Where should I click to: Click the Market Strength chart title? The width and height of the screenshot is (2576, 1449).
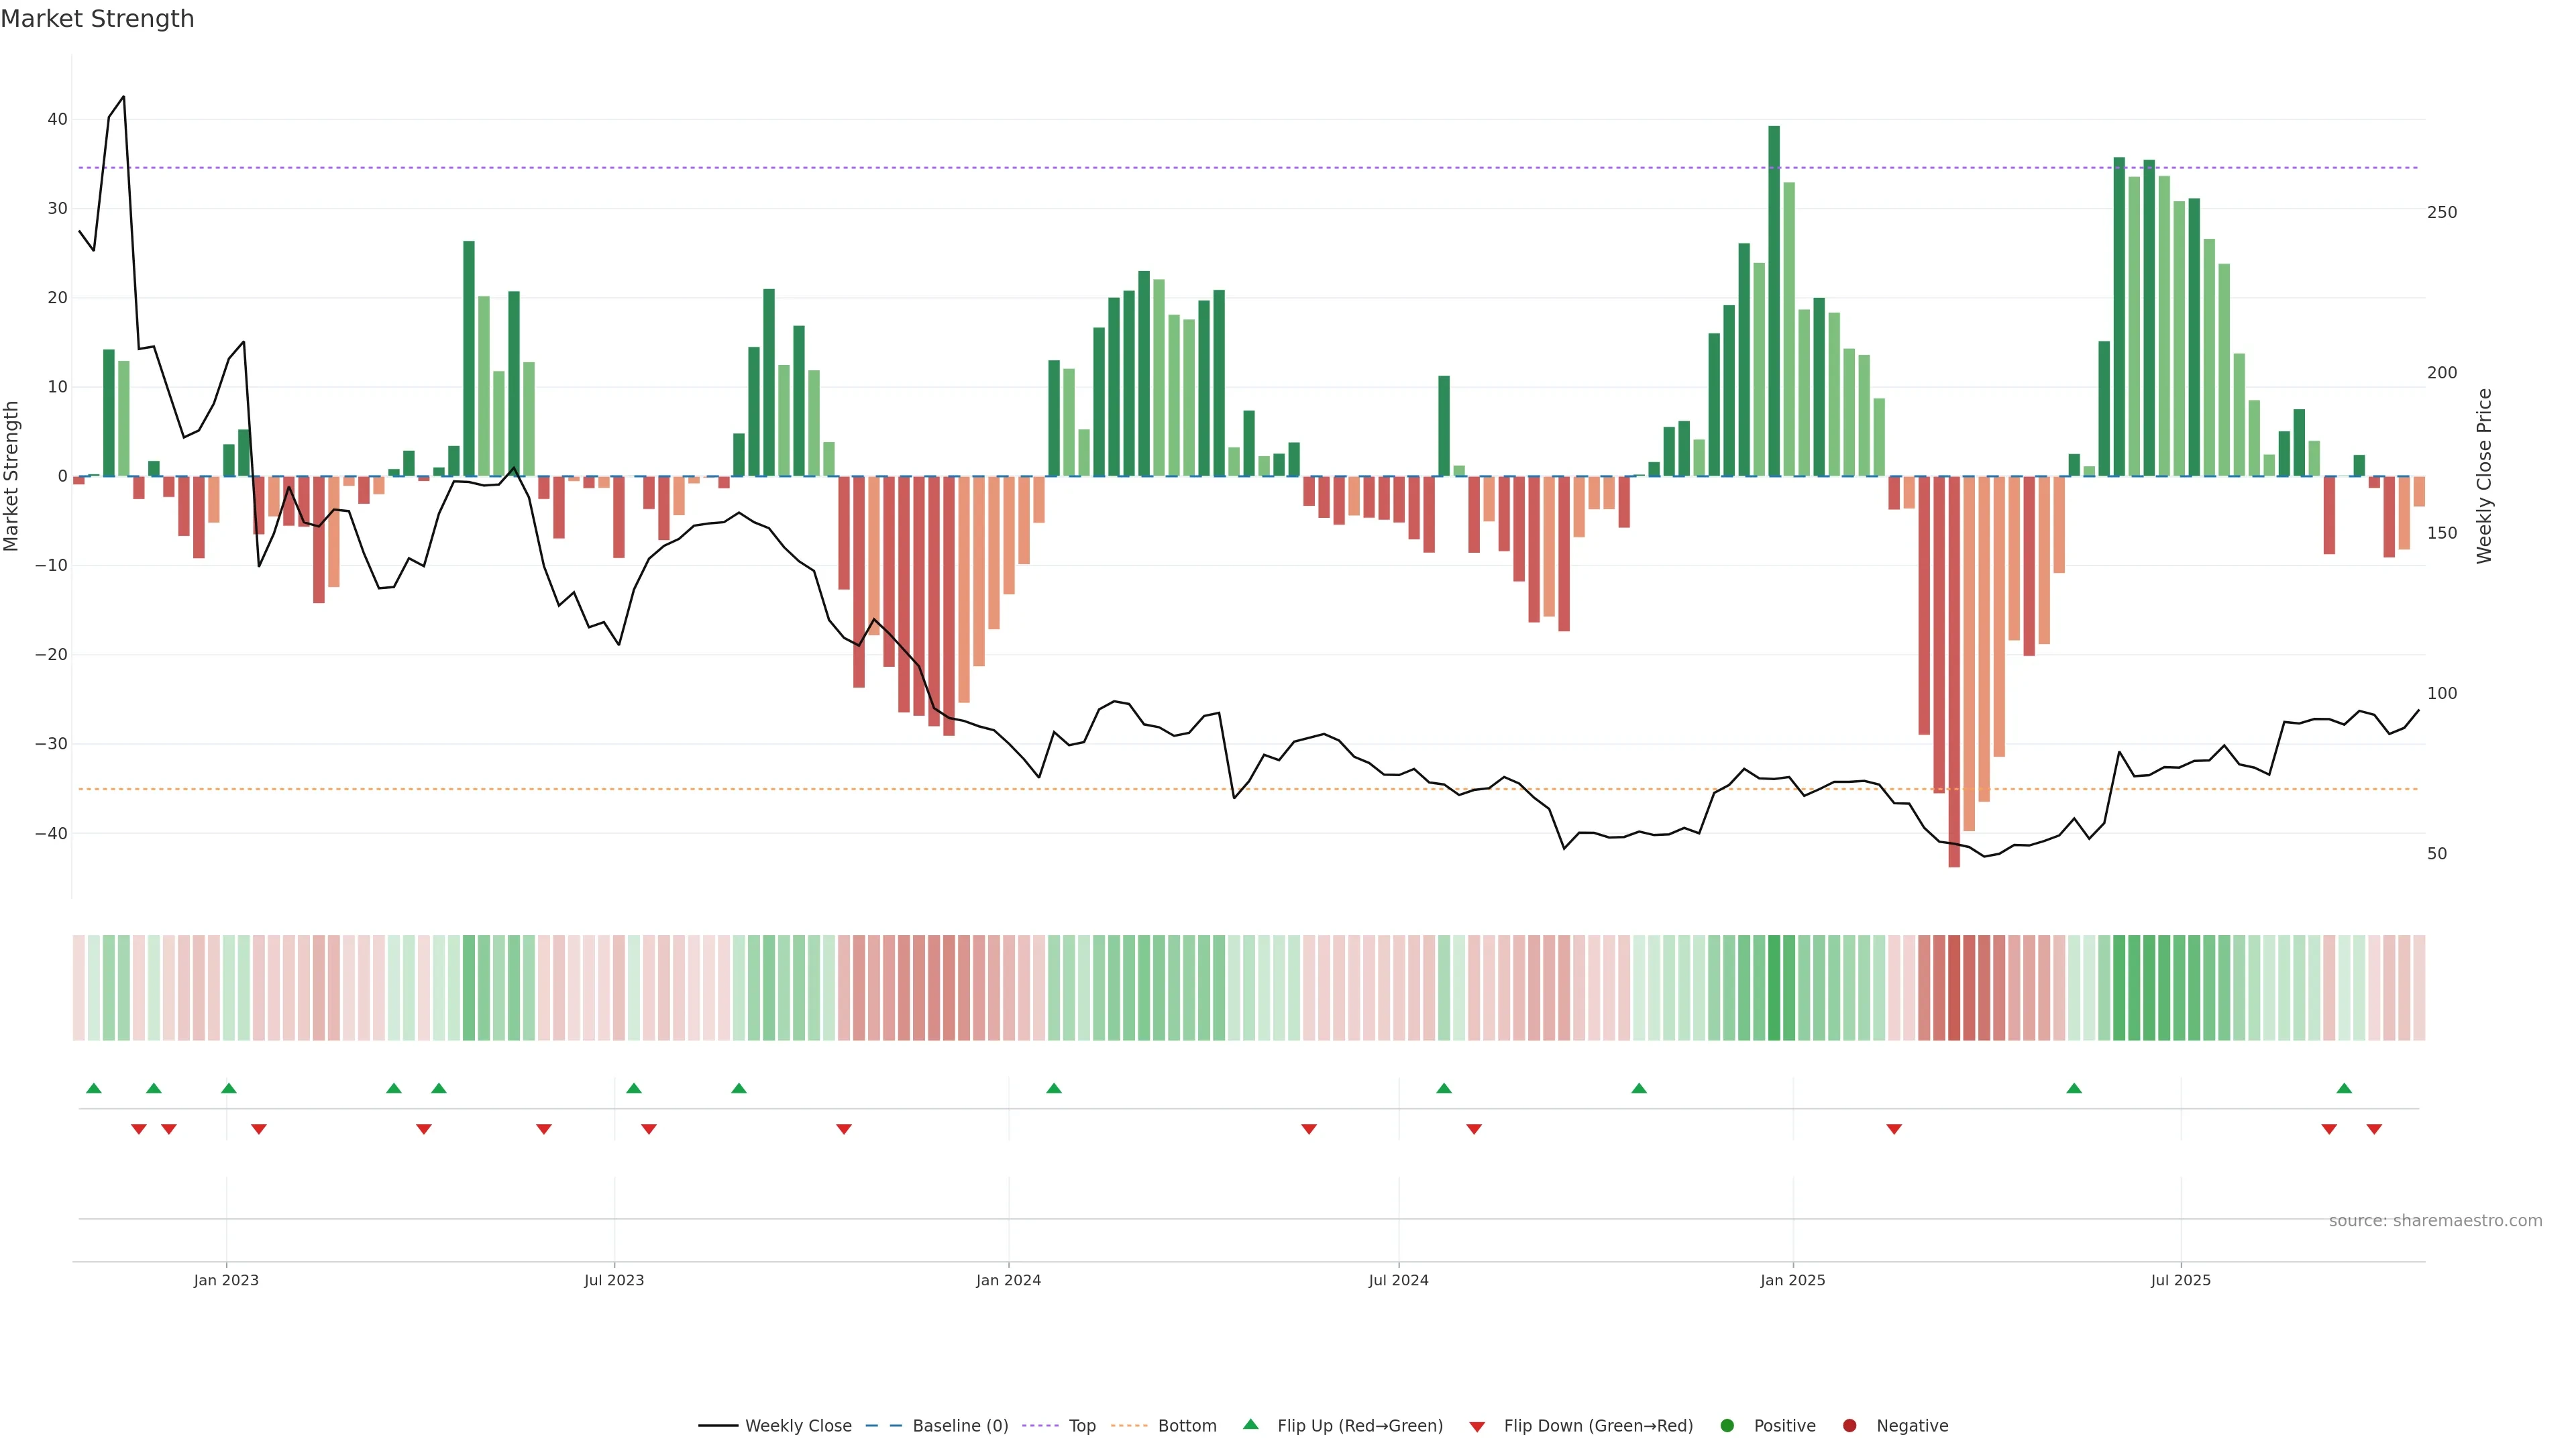[x=97, y=19]
